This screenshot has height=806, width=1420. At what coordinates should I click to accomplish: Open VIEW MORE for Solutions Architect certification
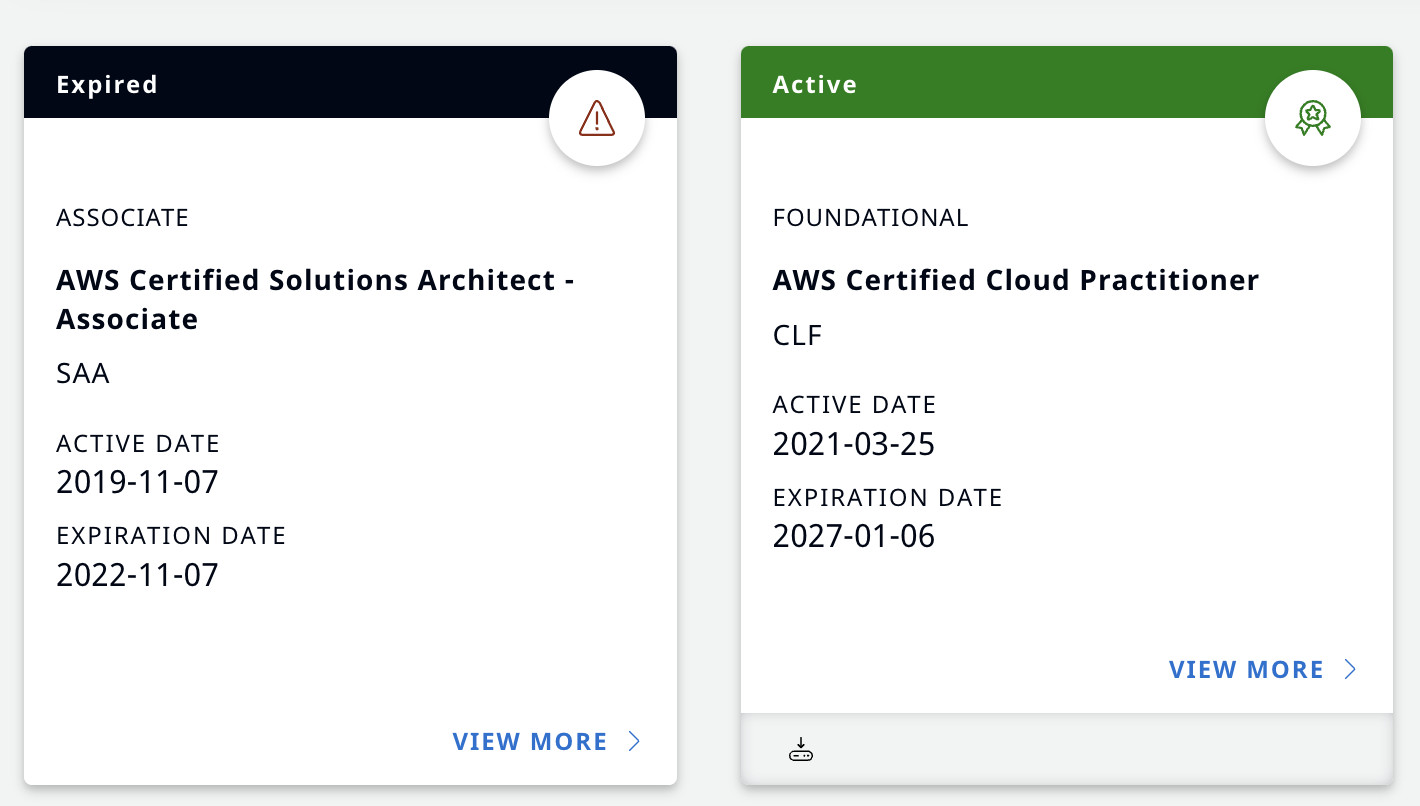[x=530, y=741]
